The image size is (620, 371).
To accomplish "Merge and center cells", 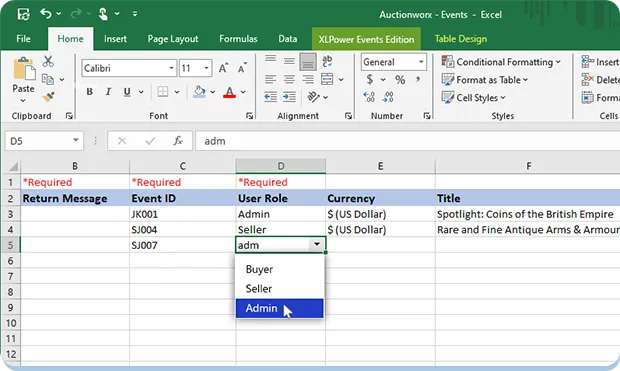I will [x=327, y=79].
